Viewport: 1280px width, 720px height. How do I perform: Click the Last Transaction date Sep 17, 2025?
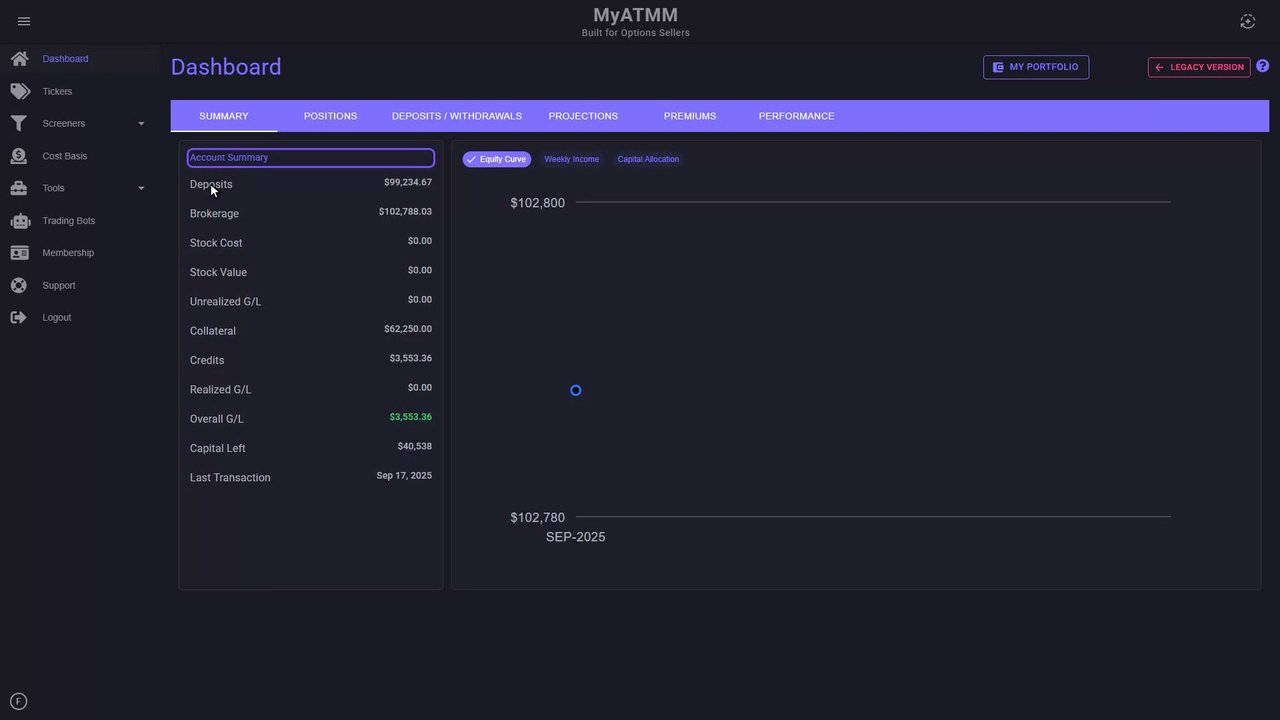(x=404, y=476)
